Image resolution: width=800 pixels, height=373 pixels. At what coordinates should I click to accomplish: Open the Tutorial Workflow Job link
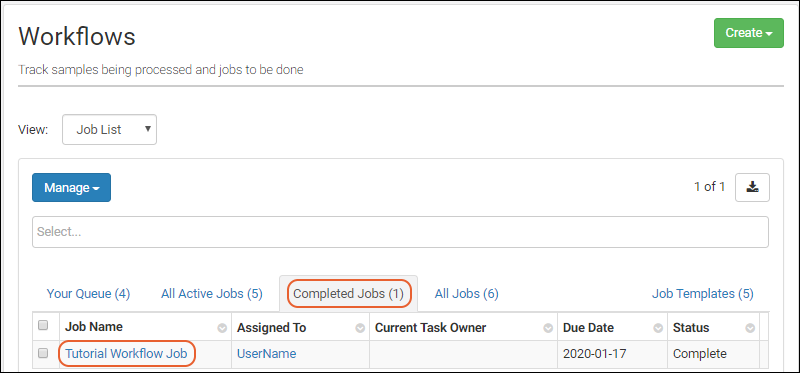[127, 354]
